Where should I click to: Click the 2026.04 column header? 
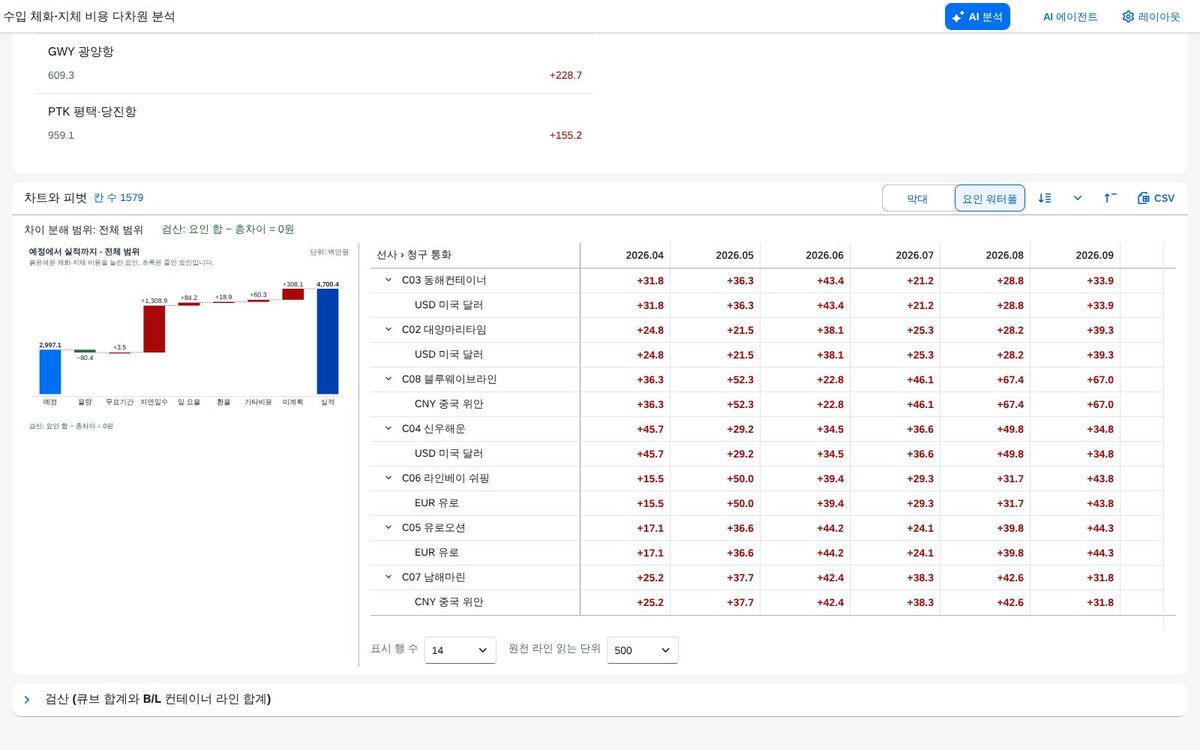(625, 255)
